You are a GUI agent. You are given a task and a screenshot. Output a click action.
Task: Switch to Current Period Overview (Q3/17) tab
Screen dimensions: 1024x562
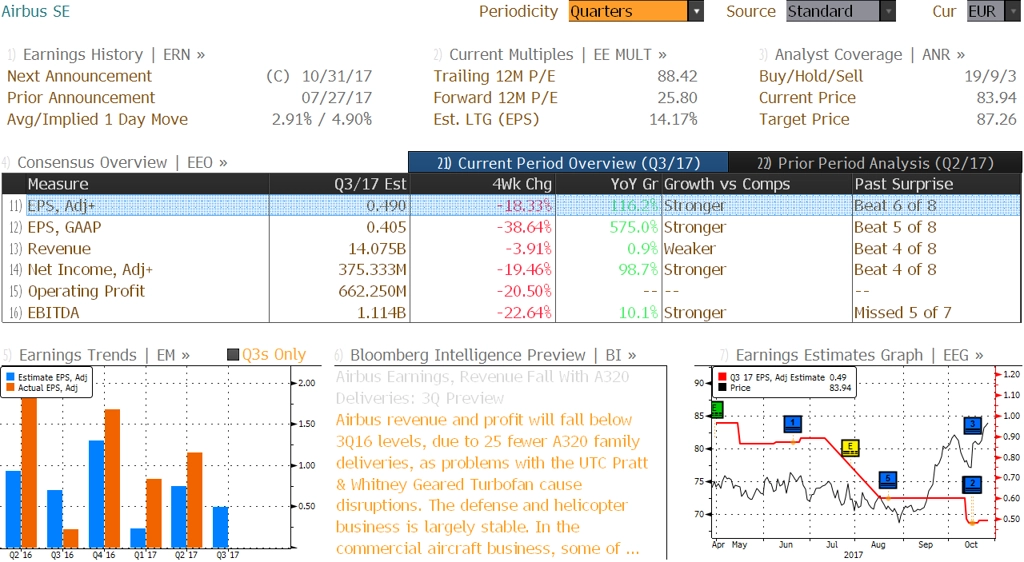568,163
